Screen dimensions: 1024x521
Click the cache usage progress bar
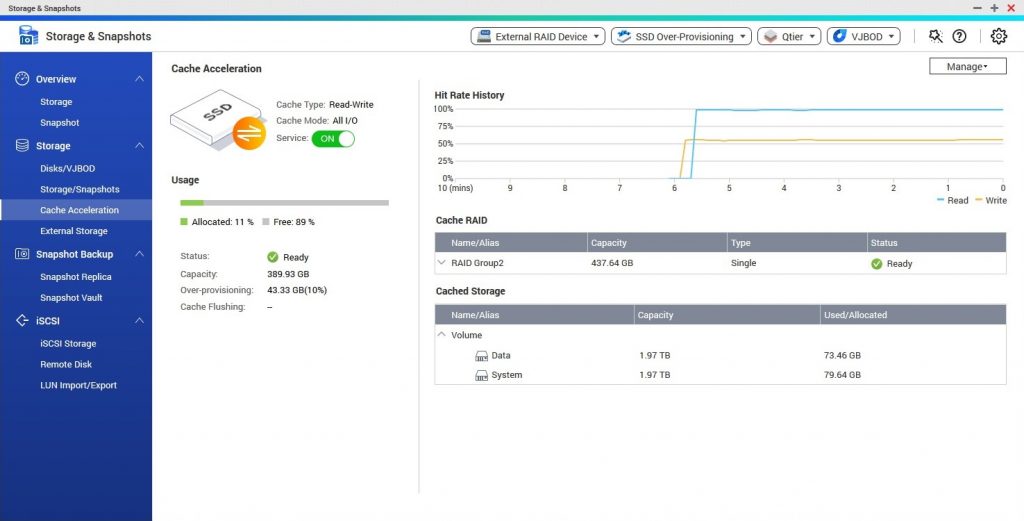tap(284, 203)
